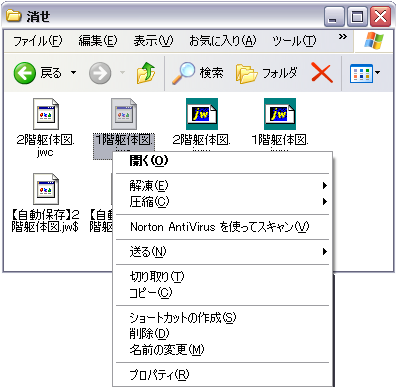Expand the hidden menus chevron »
Screen dimensions: 397x387
342,37
